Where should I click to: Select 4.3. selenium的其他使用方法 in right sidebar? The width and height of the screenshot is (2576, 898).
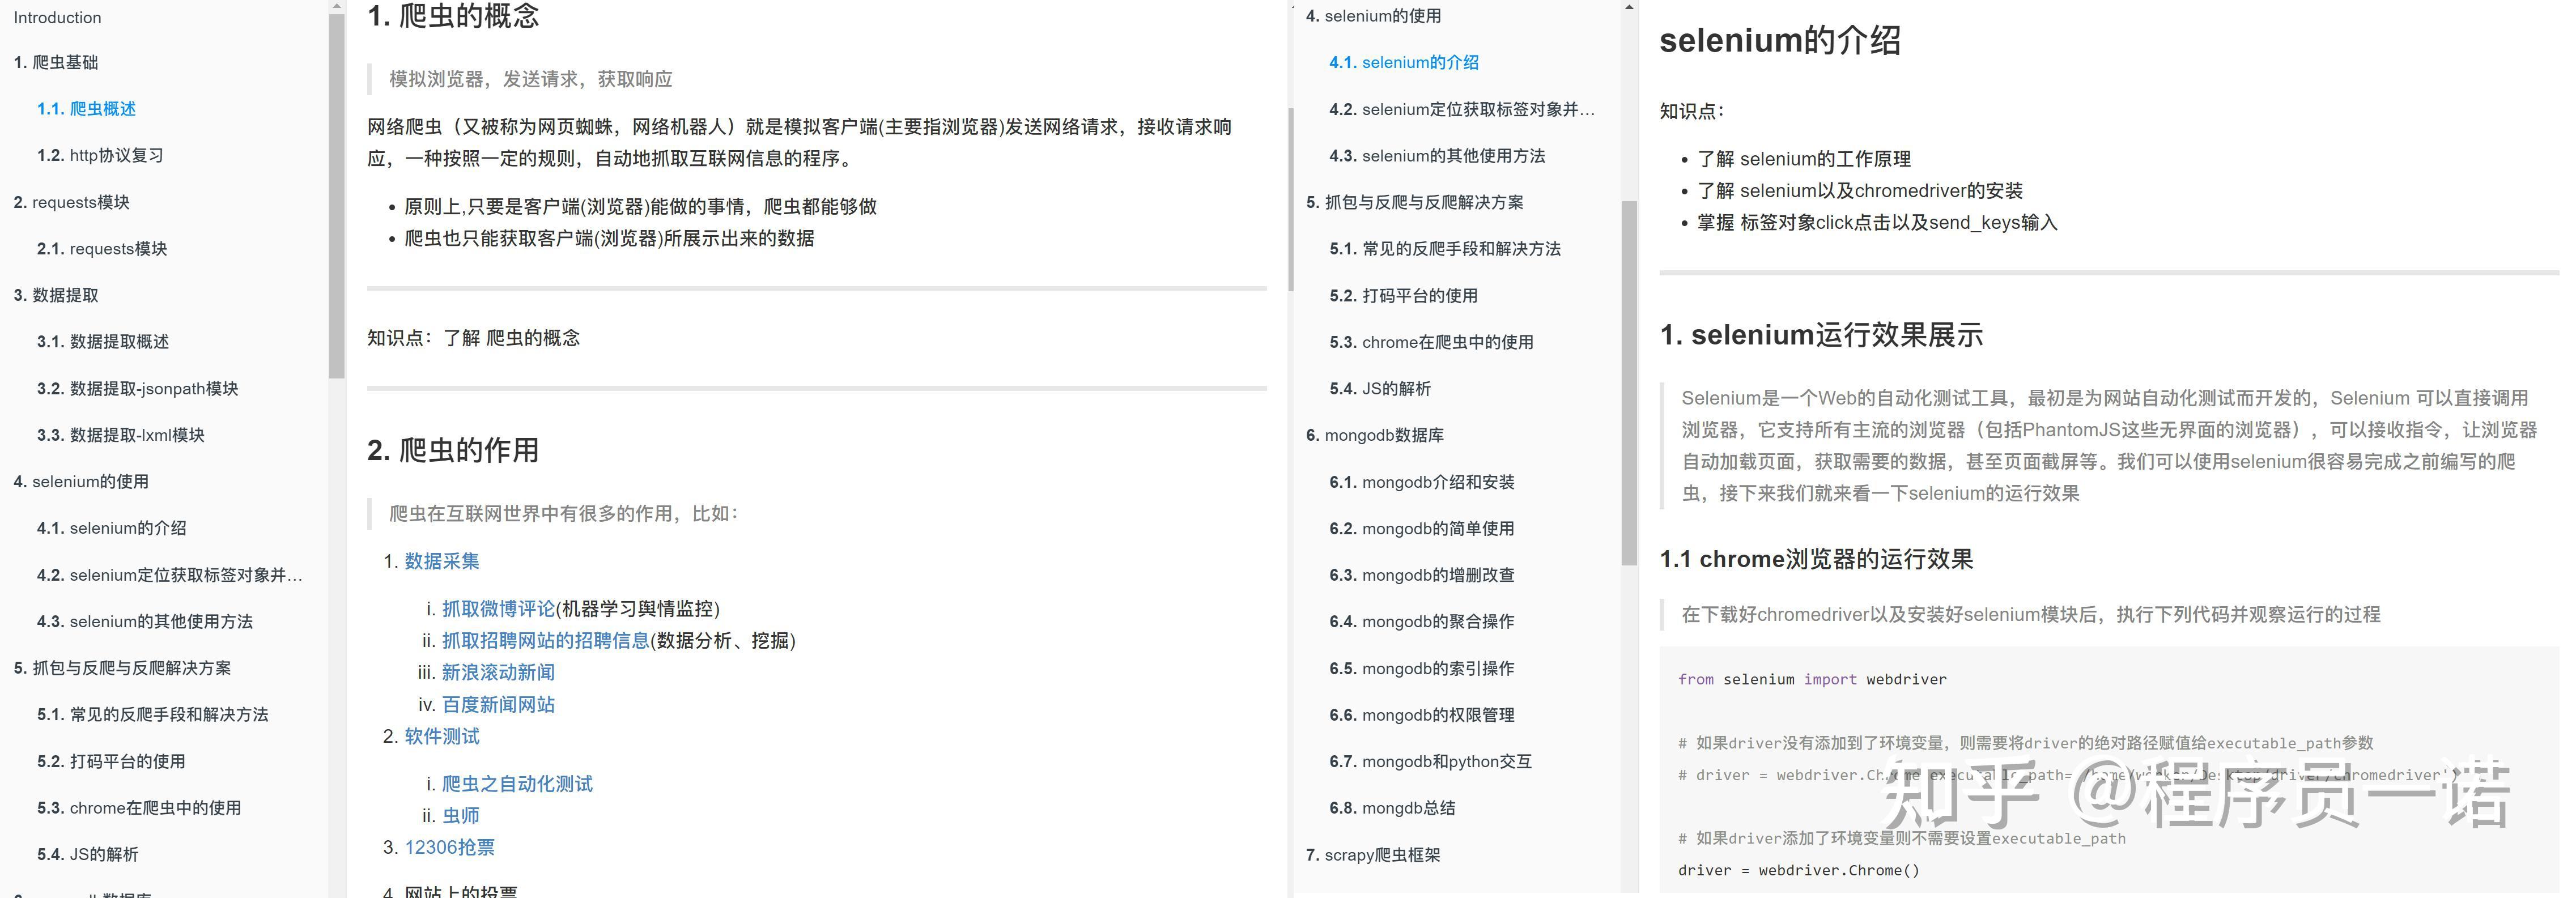1437,156
